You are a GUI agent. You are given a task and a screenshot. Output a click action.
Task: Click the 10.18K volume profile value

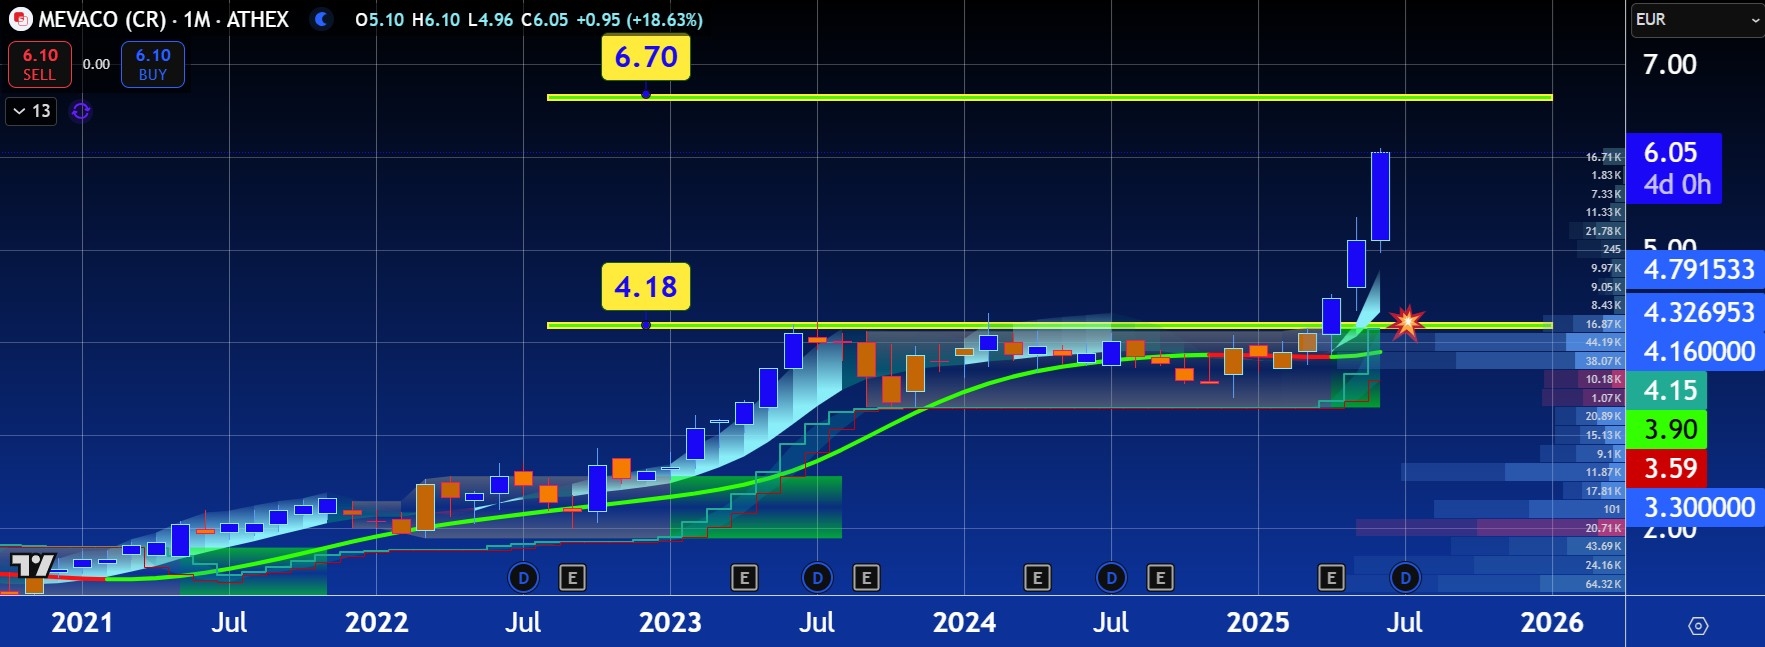pos(1603,379)
